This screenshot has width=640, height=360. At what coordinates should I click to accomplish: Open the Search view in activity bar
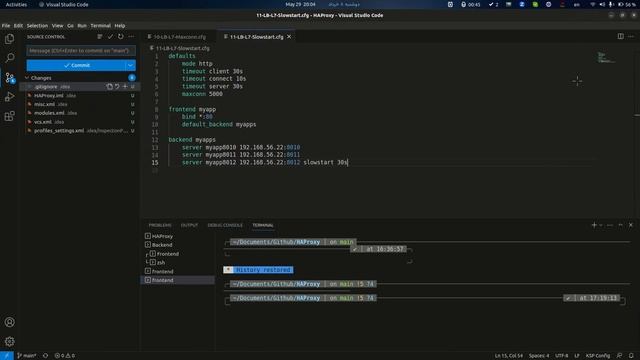click(x=9, y=58)
